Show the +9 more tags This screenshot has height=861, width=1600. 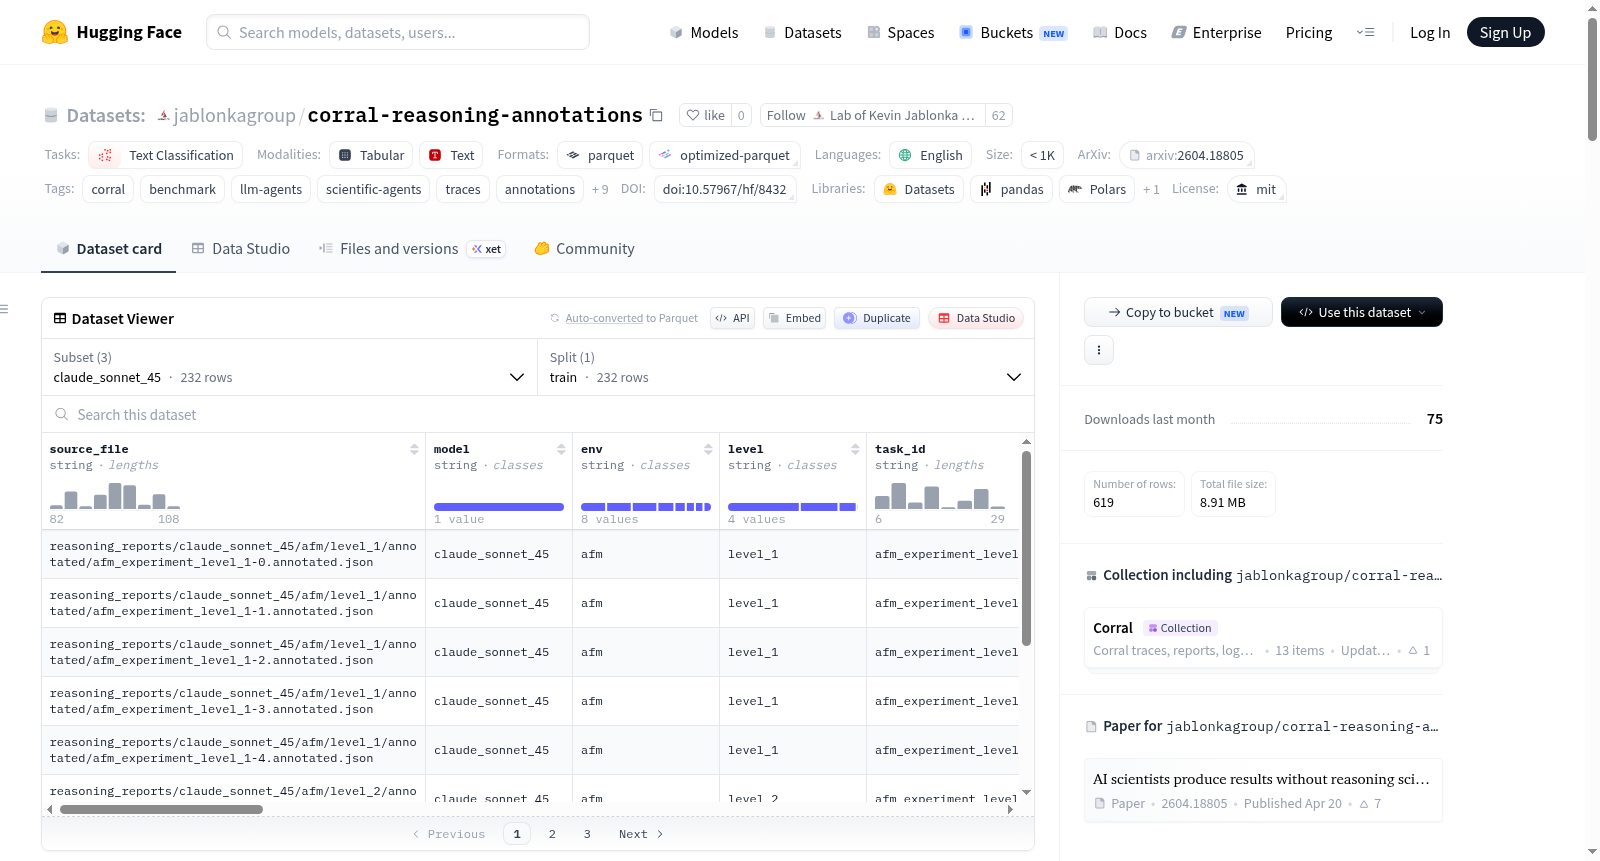coord(600,189)
